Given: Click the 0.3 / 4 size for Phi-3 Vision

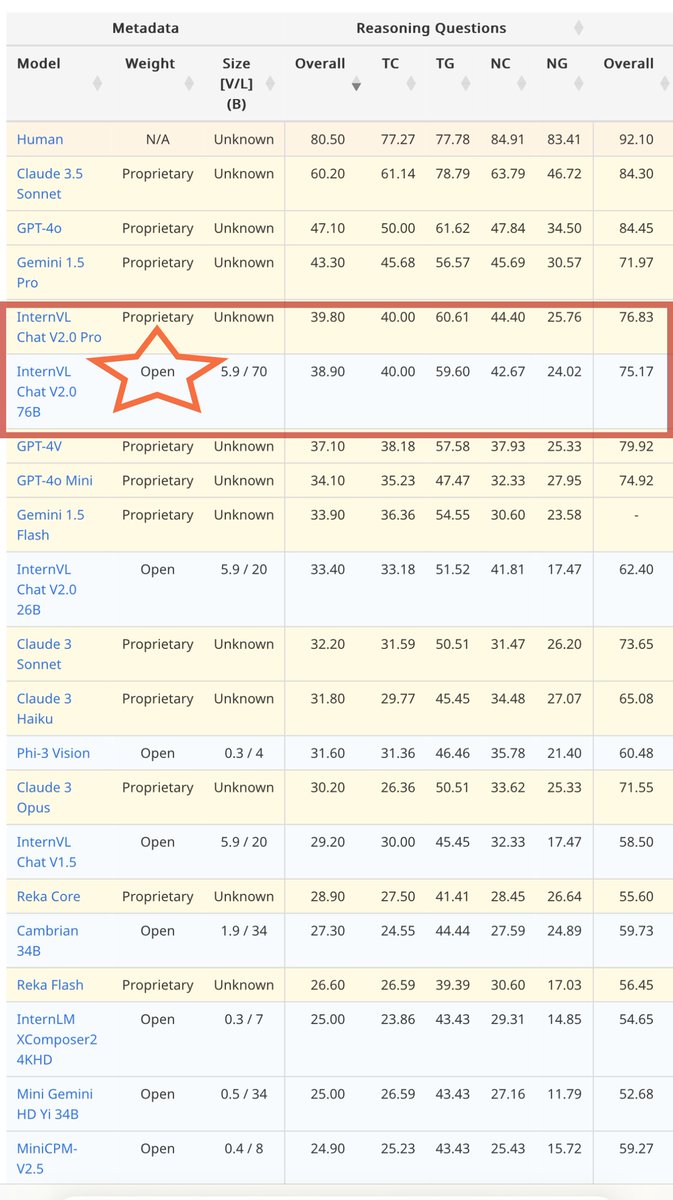Looking at the screenshot, I should [x=244, y=753].
